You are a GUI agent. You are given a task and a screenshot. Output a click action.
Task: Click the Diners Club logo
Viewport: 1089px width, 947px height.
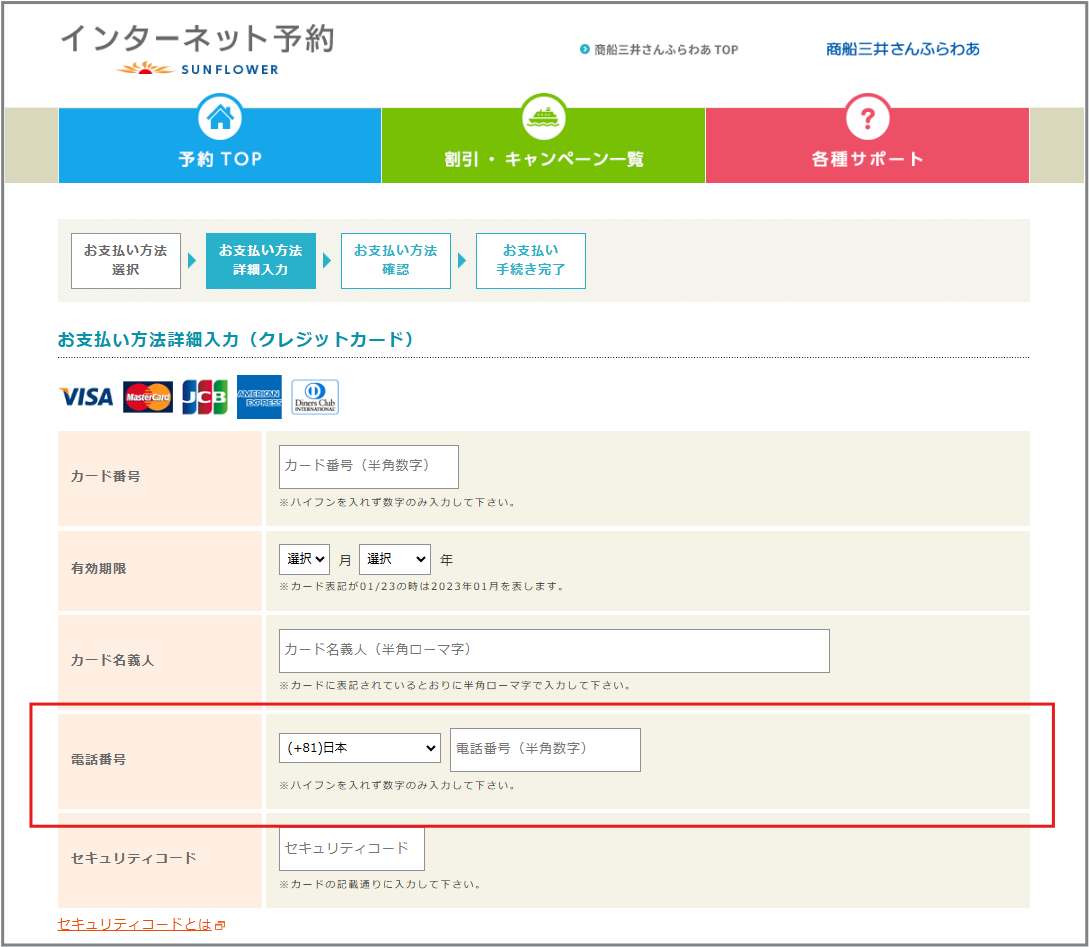tap(315, 397)
